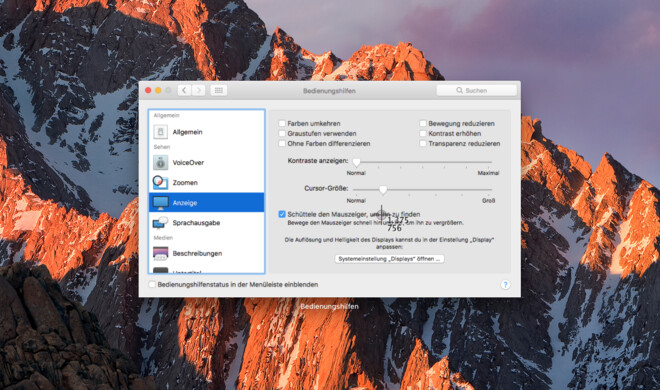Toggle Kontrast erhöhen checkbox

pos(423,133)
